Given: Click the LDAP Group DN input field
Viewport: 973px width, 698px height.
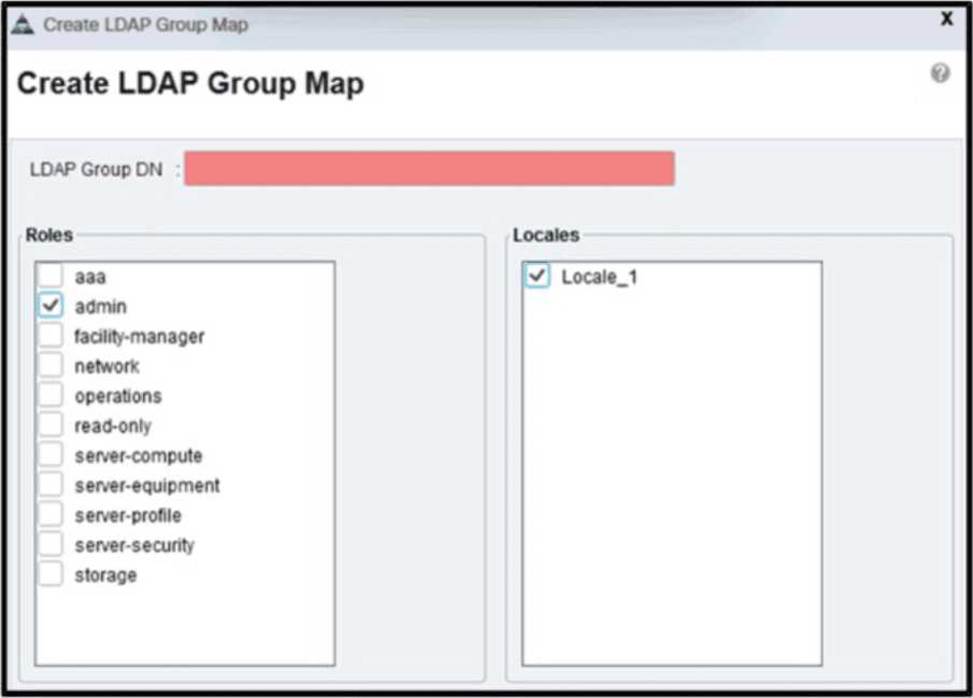Looking at the screenshot, I should click(429, 169).
